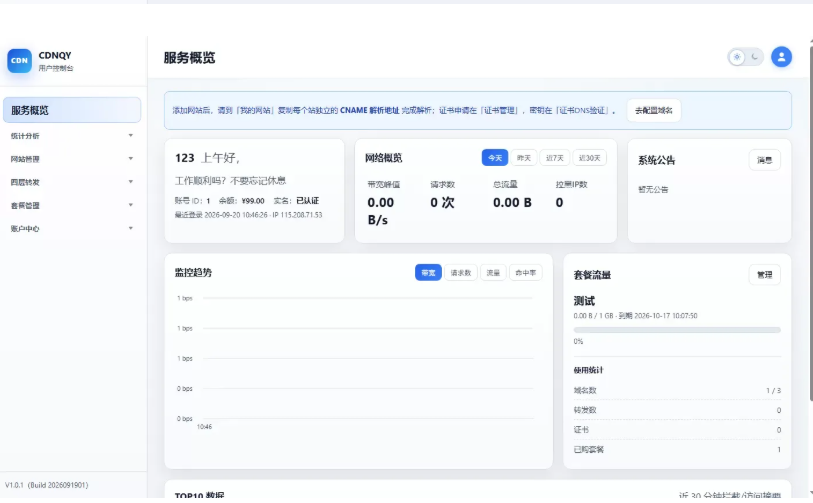The width and height of the screenshot is (813, 503).
Task: Click the 123 上午好 greeting
Action: 207,158
